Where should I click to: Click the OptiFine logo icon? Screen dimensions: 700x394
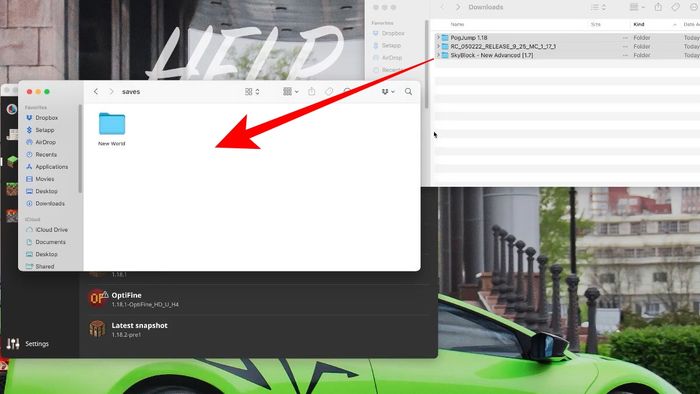98,299
